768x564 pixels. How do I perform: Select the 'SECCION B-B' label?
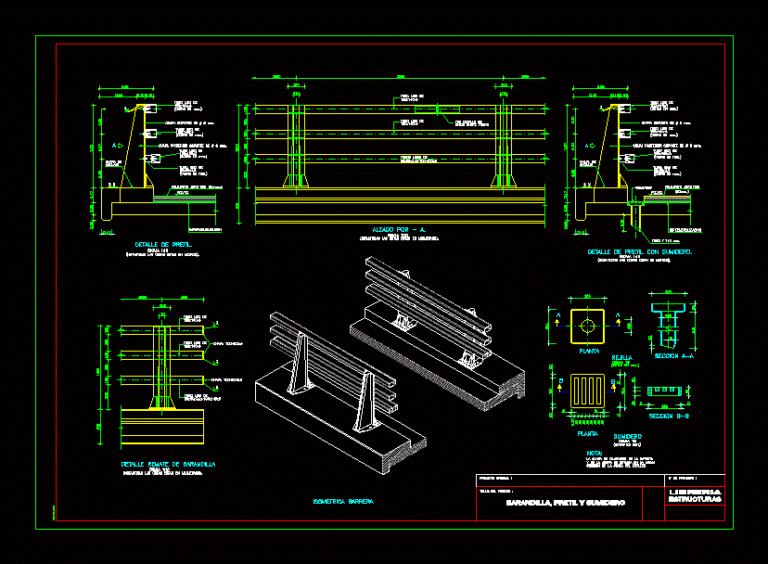(x=669, y=416)
